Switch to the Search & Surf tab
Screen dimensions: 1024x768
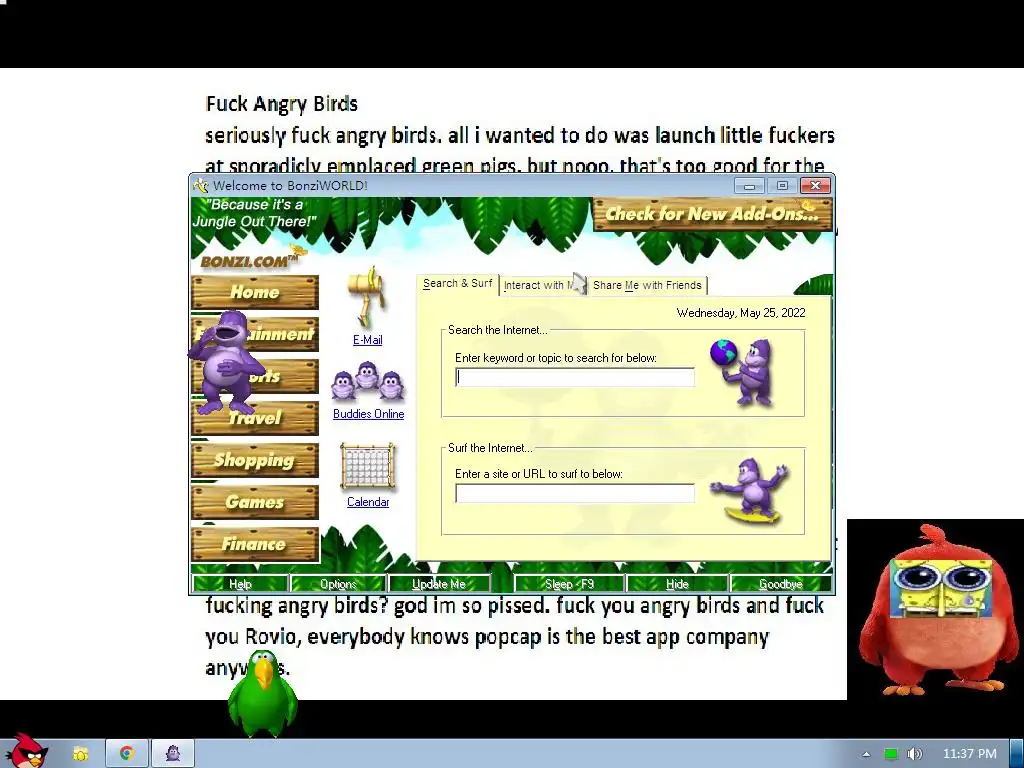[457, 283]
